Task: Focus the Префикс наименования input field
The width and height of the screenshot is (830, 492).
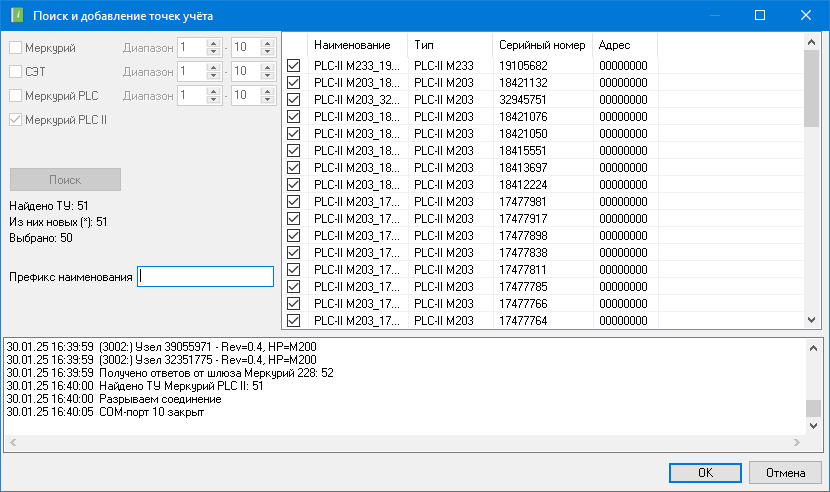Action: click(x=205, y=276)
